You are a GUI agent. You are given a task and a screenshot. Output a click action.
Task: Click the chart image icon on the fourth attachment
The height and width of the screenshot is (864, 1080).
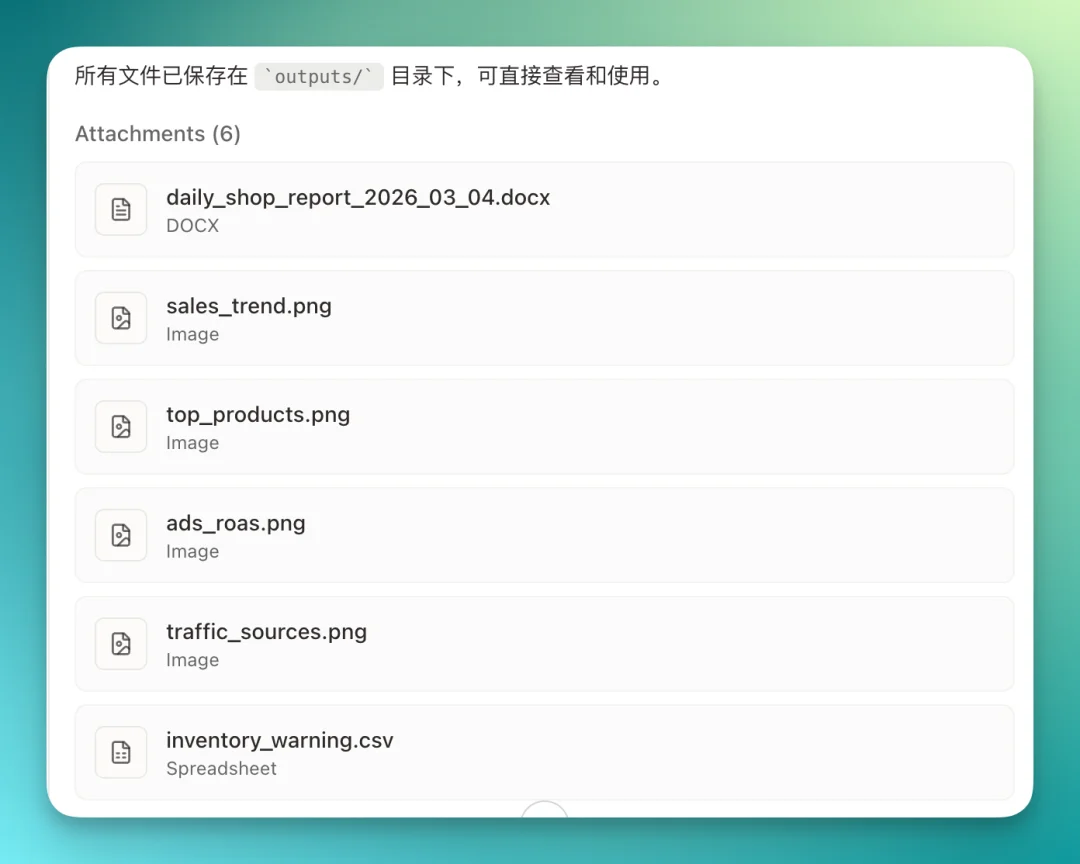120,535
